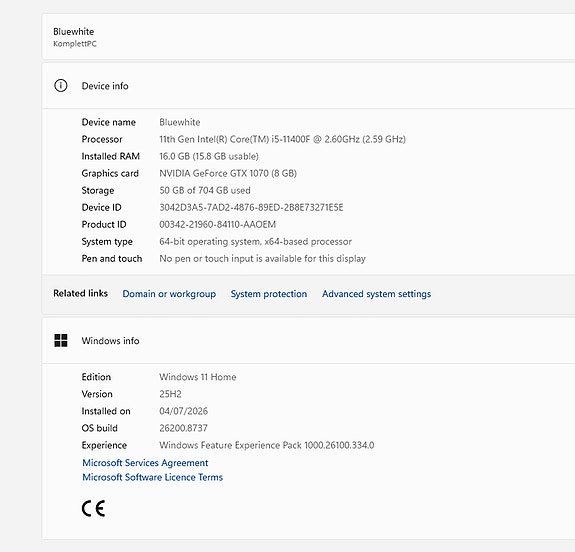Screen dimensions: 575x552
Task: Click the Related links label
Action: click(80, 293)
